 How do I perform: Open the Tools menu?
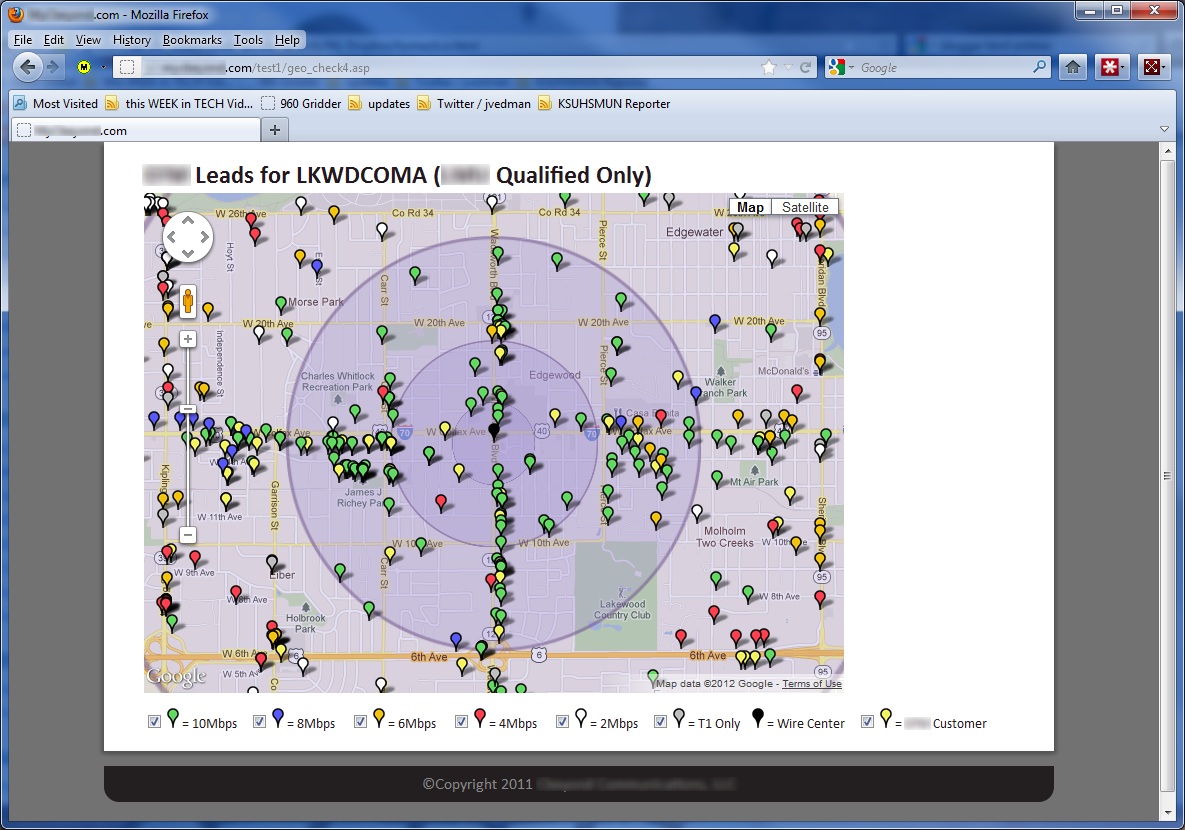248,40
